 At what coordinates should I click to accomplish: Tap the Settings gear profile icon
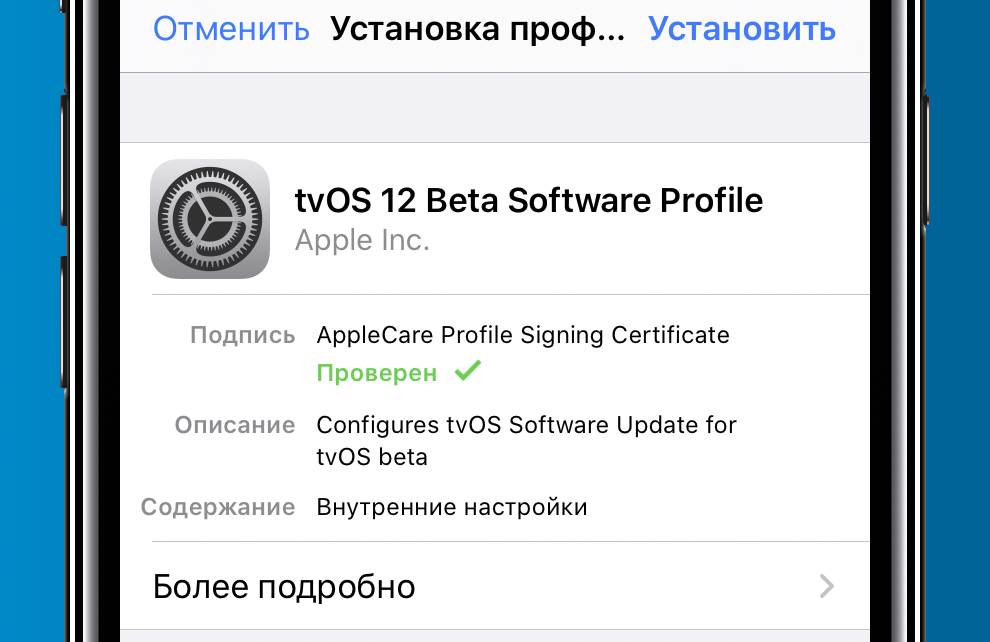(210, 219)
